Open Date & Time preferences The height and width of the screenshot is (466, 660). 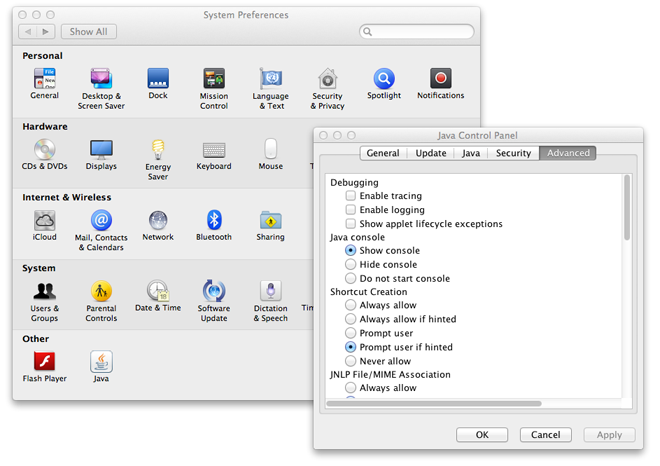[158, 296]
